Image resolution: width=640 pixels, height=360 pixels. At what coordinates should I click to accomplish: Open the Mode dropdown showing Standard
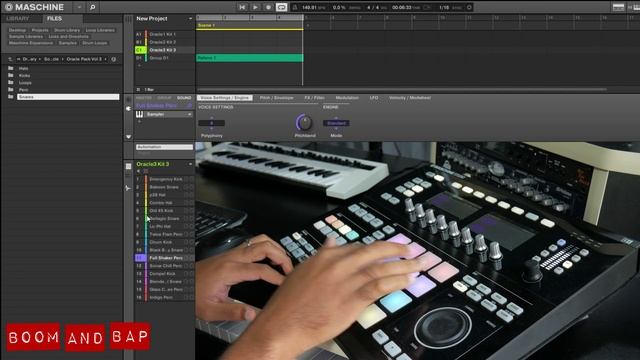tap(336, 123)
